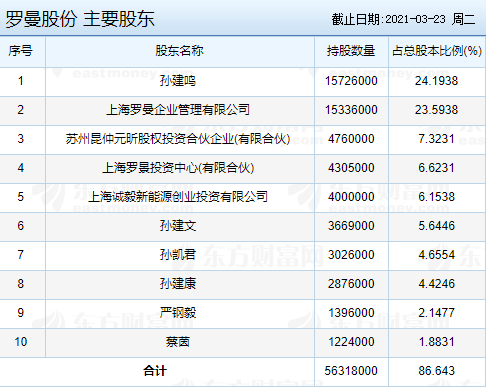Select shareholder 苏州昆仲元昕股权投资合伙企业(有限合伙)
Viewport: 486px width, 390px height.
tap(178, 139)
